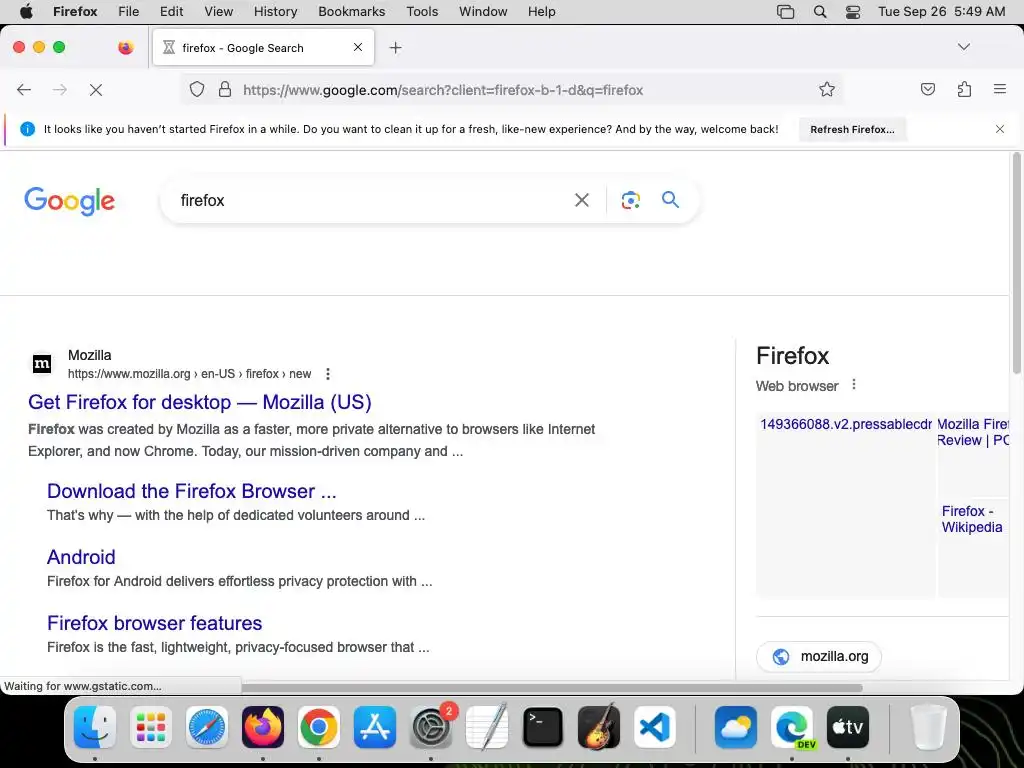
Task: Open Firefox browser features link
Action: pos(154,623)
